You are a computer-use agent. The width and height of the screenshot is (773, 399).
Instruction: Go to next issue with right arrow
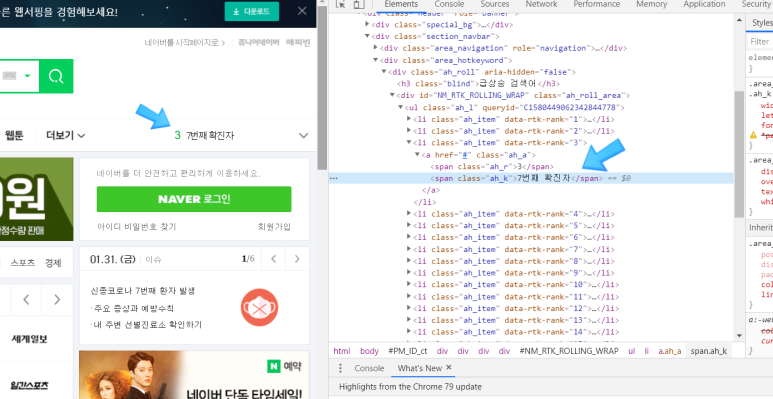pos(297,259)
